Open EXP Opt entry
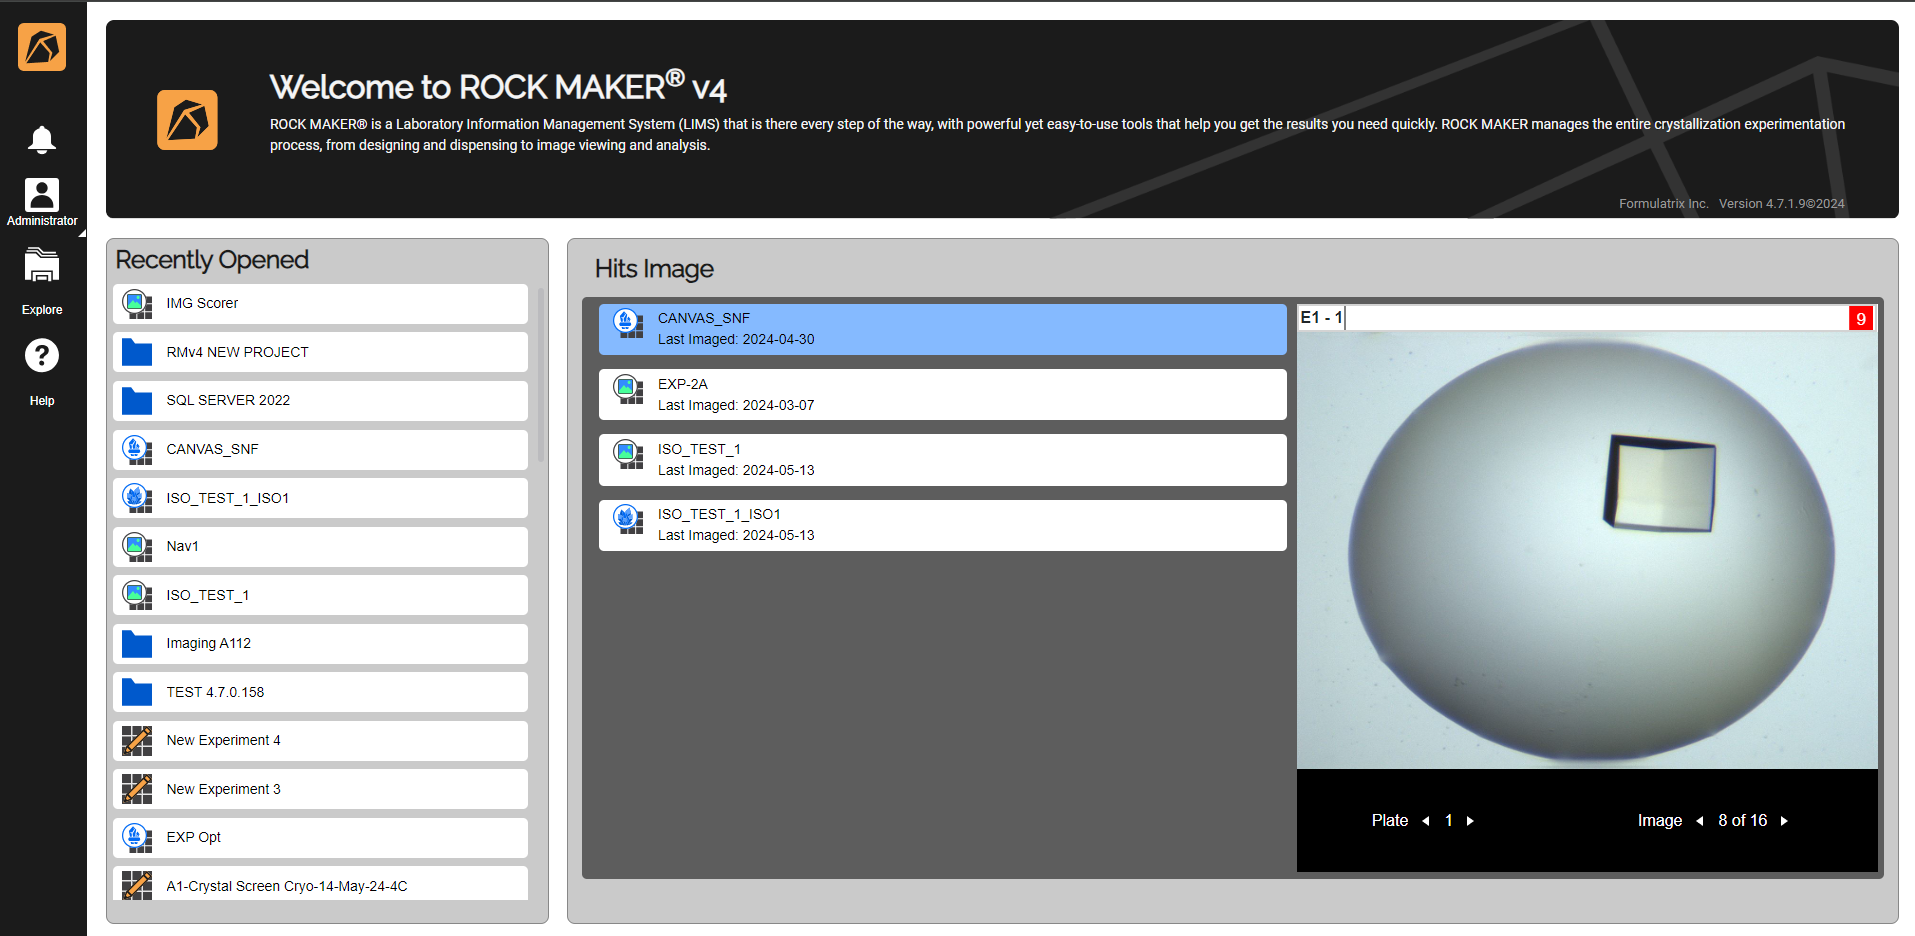The image size is (1915, 936). point(320,837)
